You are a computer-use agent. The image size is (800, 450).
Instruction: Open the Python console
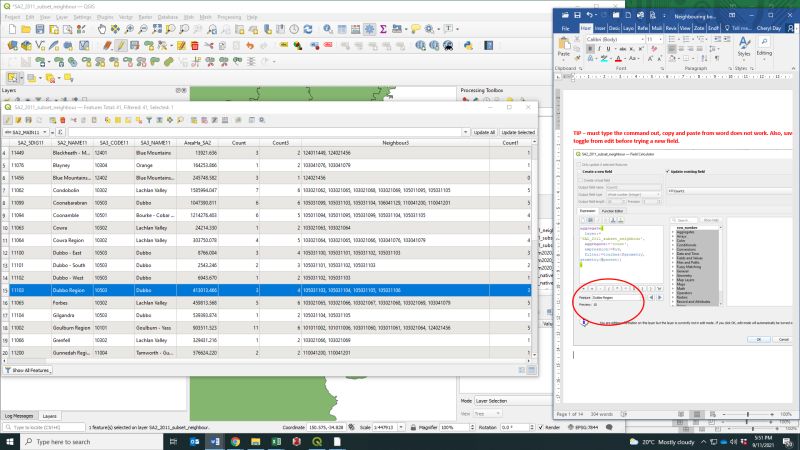[468, 46]
